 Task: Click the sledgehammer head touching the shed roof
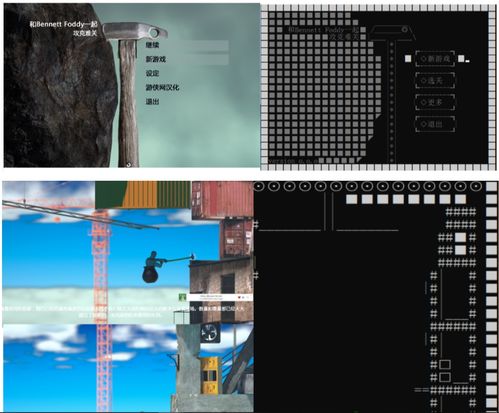(192, 257)
